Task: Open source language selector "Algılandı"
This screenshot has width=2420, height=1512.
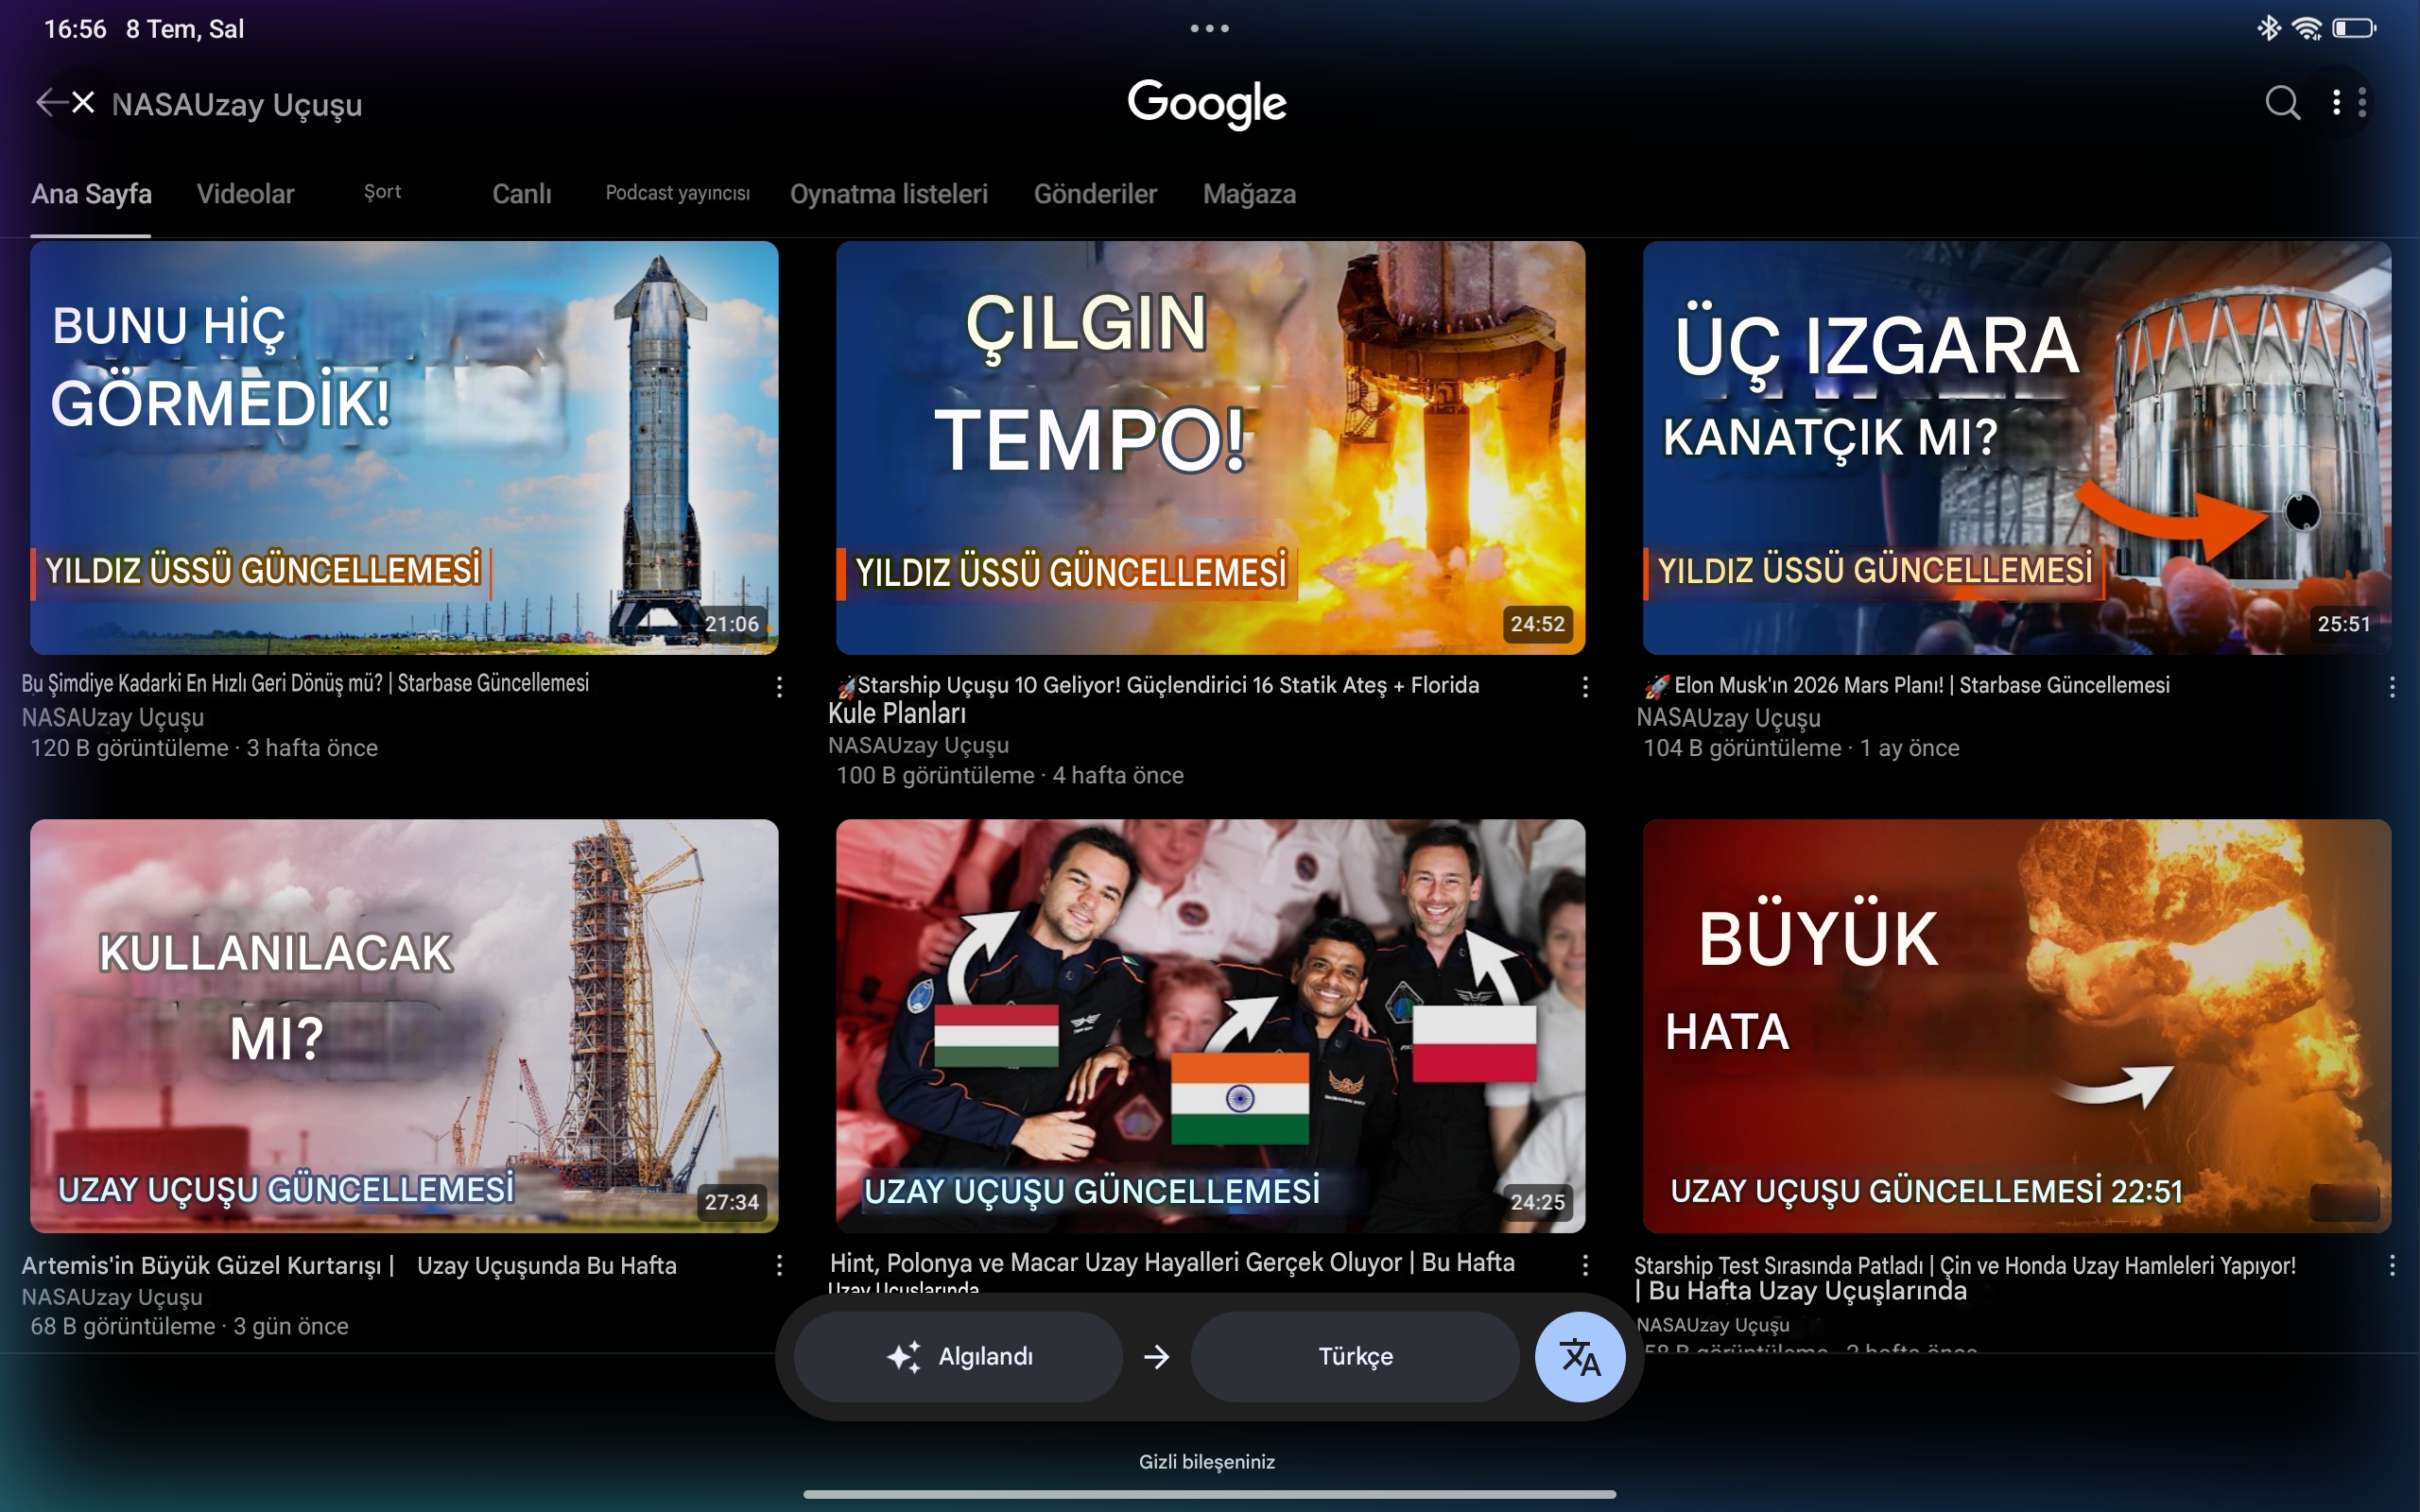Action: [x=958, y=1357]
